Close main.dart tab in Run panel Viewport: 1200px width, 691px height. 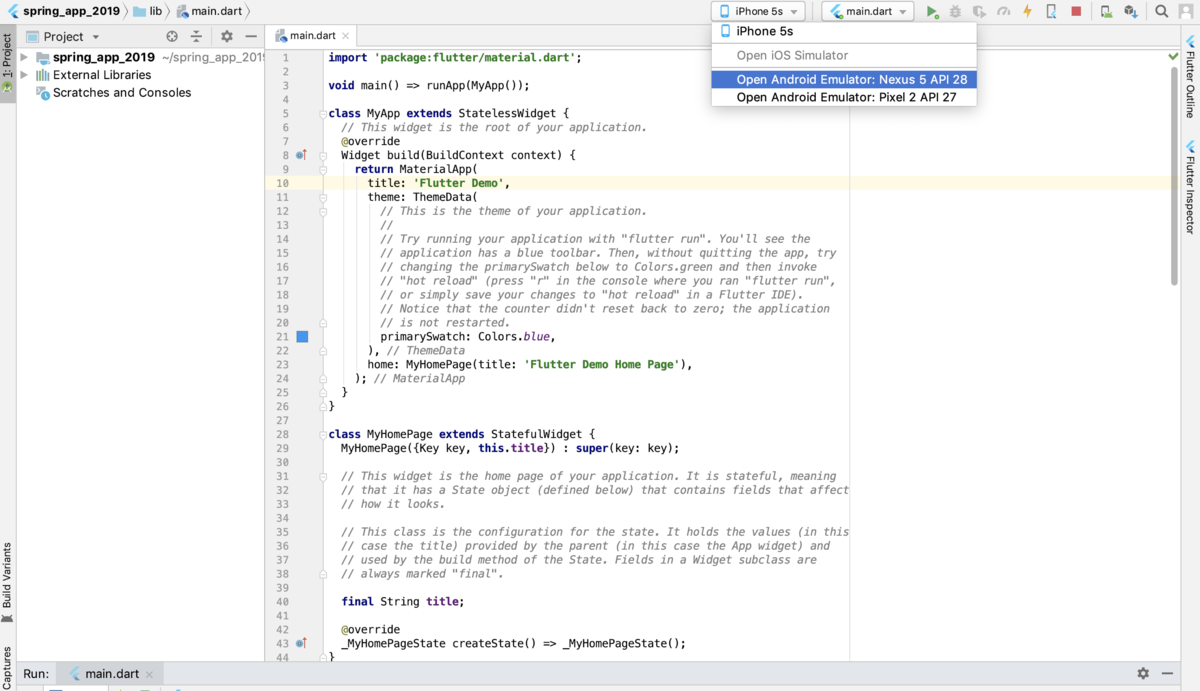pyautogui.click(x=149, y=674)
